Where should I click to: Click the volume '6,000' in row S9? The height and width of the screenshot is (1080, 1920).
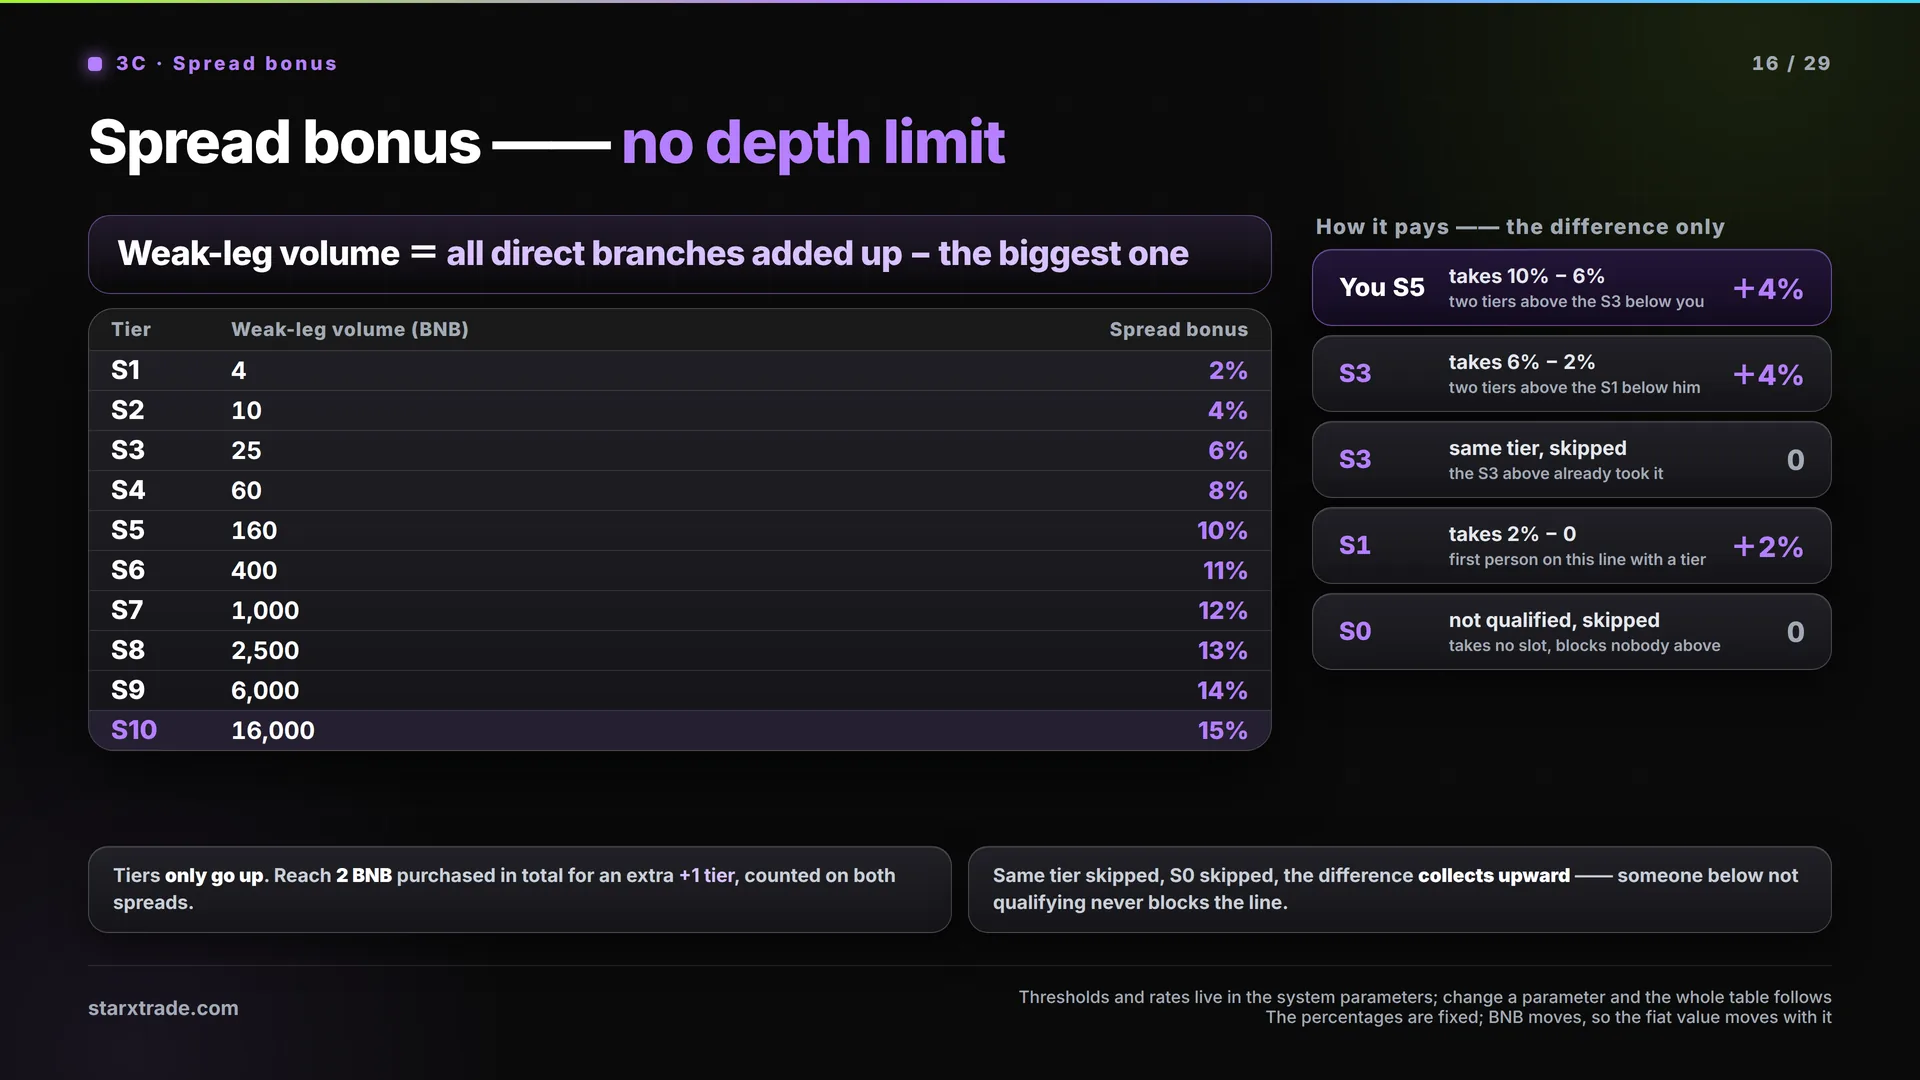click(265, 690)
